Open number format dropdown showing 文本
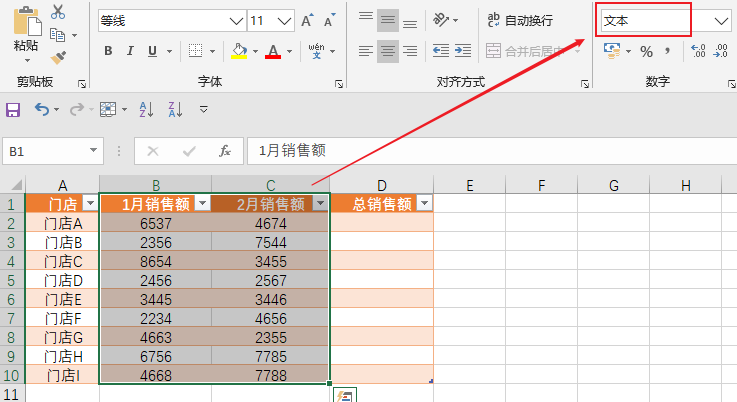The image size is (737, 402). click(721, 21)
